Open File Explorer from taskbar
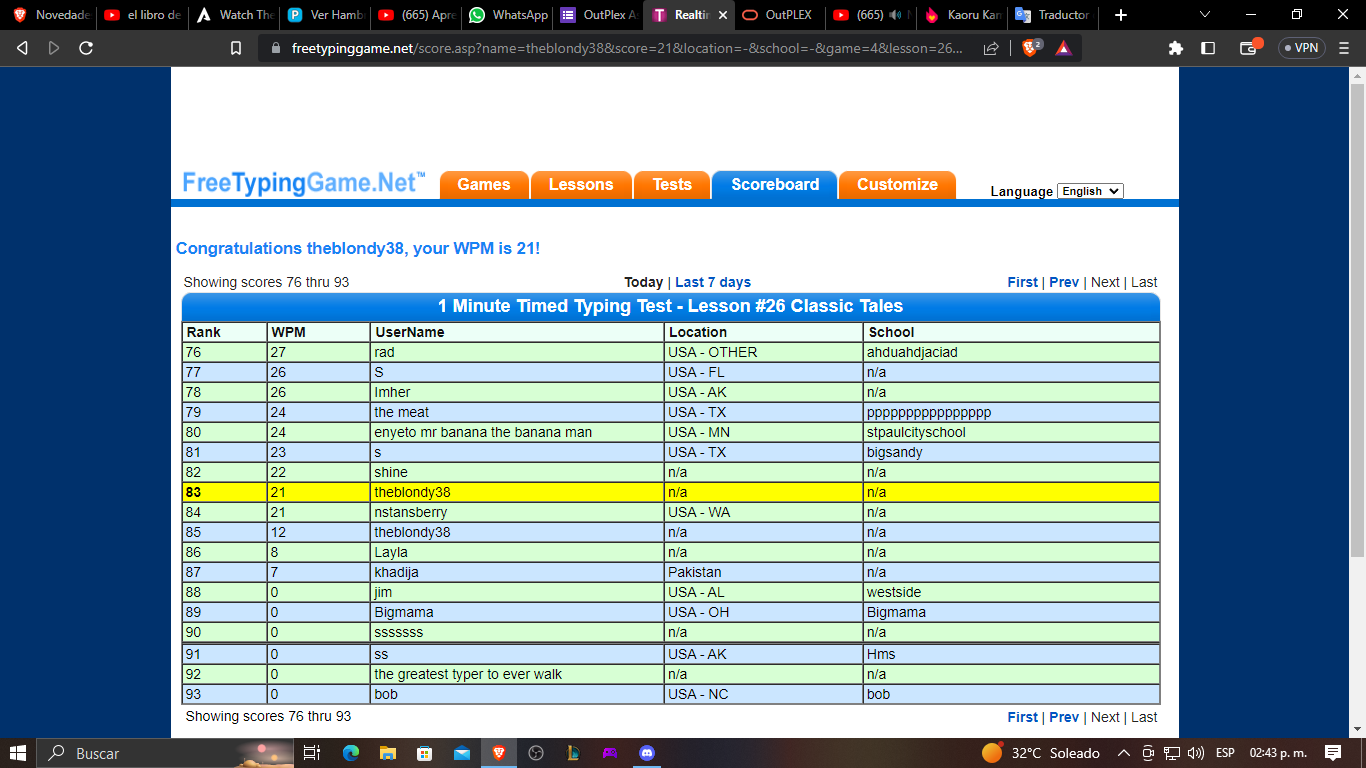This screenshot has width=1366, height=768. 387,753
